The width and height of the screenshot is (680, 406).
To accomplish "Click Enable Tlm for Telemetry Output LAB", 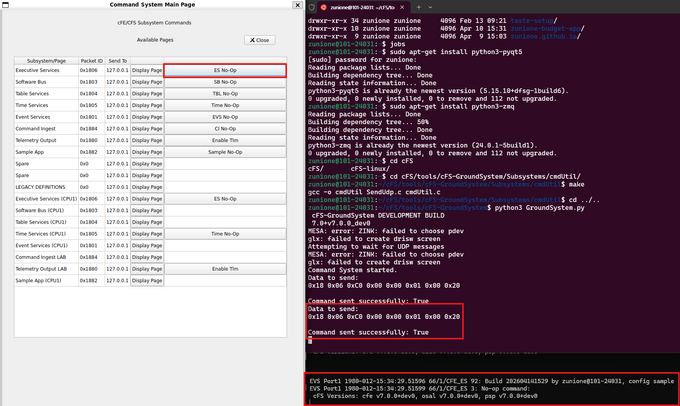I will pyautogui.click(x=224, y=269).
